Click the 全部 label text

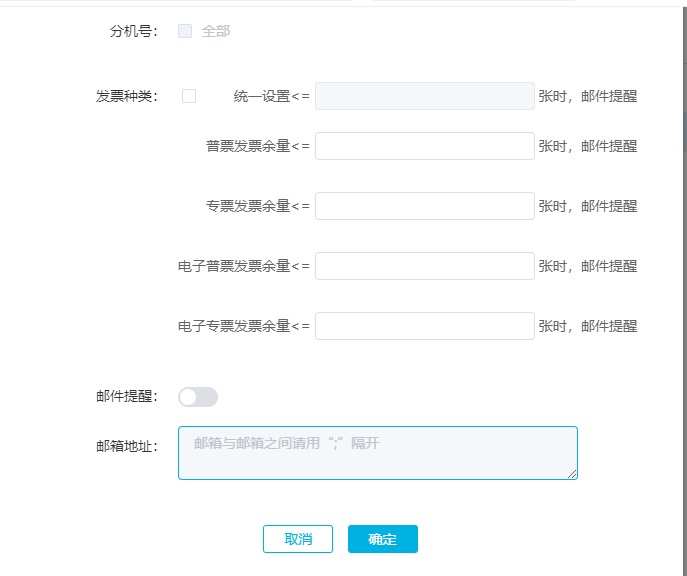[216, 31]
